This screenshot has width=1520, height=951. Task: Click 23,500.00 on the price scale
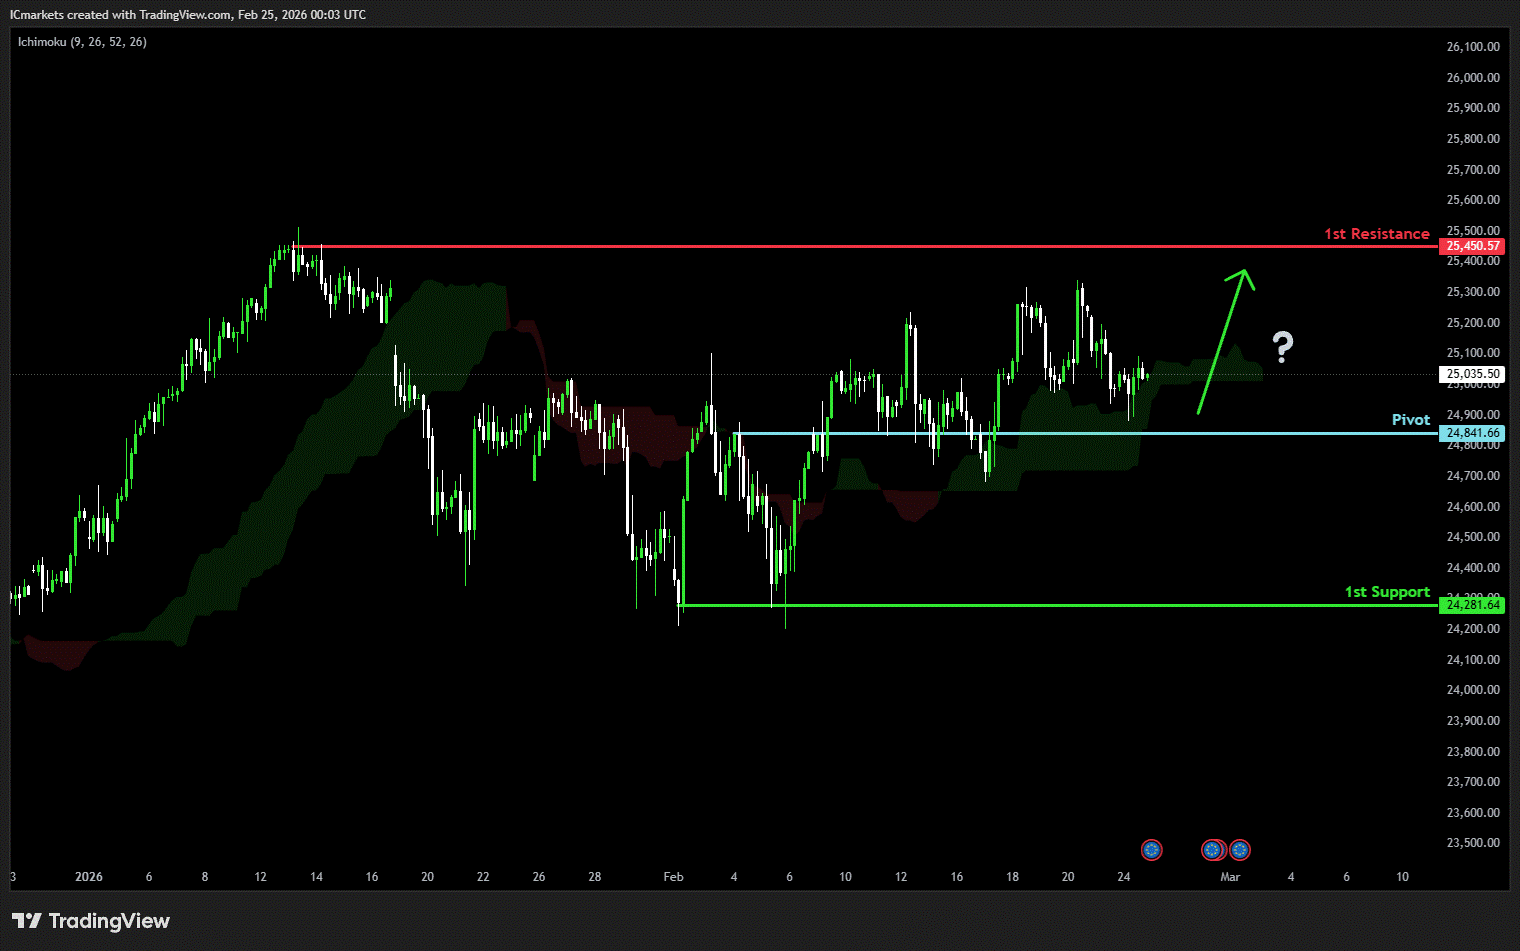[x=1473, y=843]
